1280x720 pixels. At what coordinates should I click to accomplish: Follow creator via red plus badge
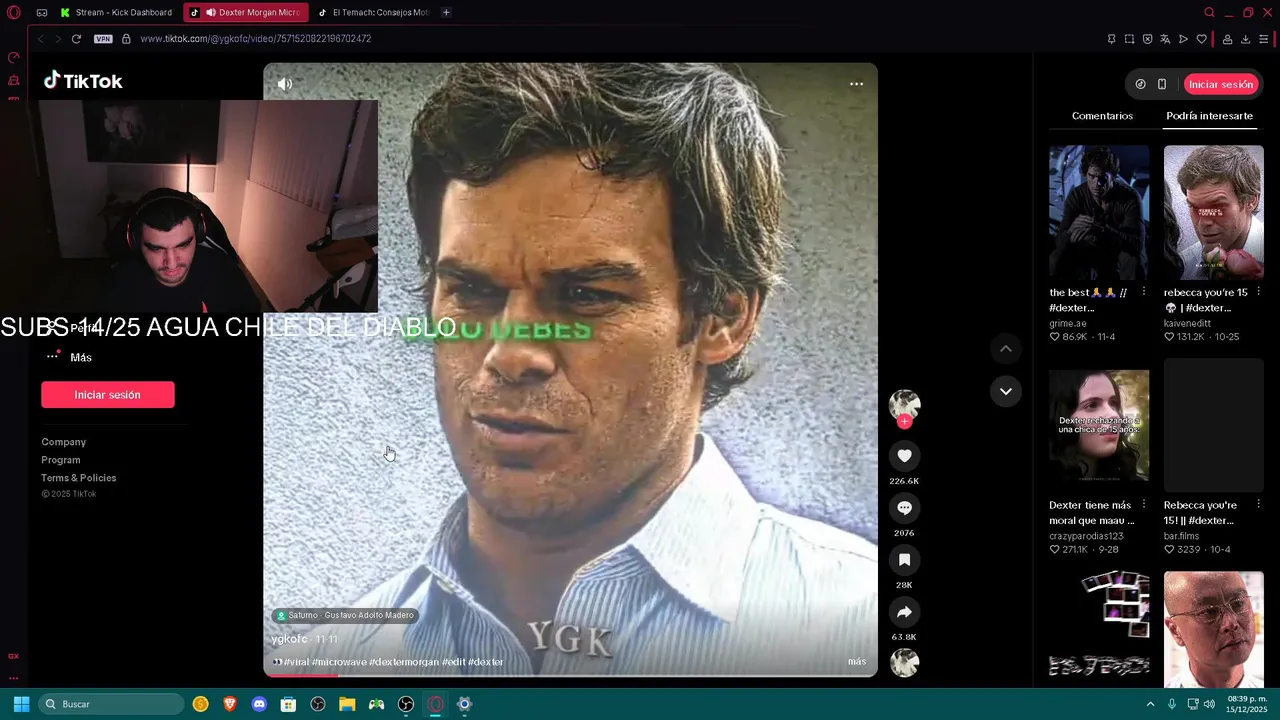[x=904, y=422]
